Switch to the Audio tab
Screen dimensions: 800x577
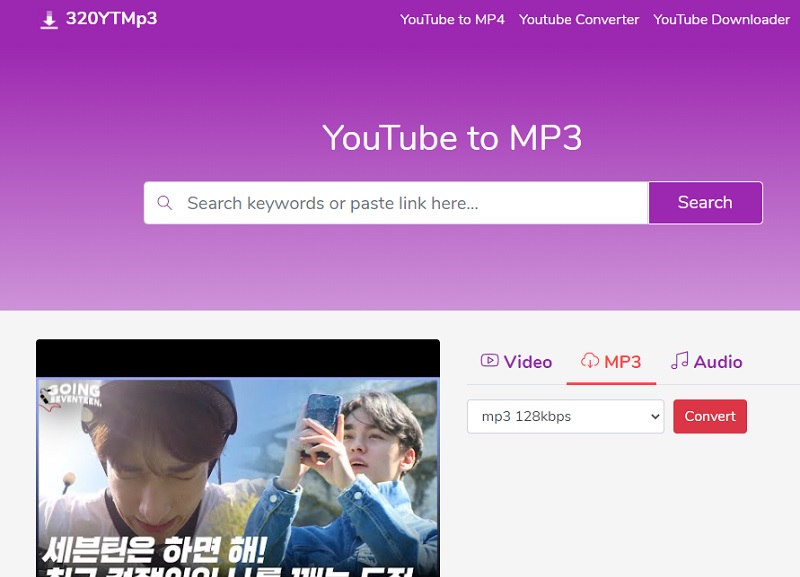[707, 362]
